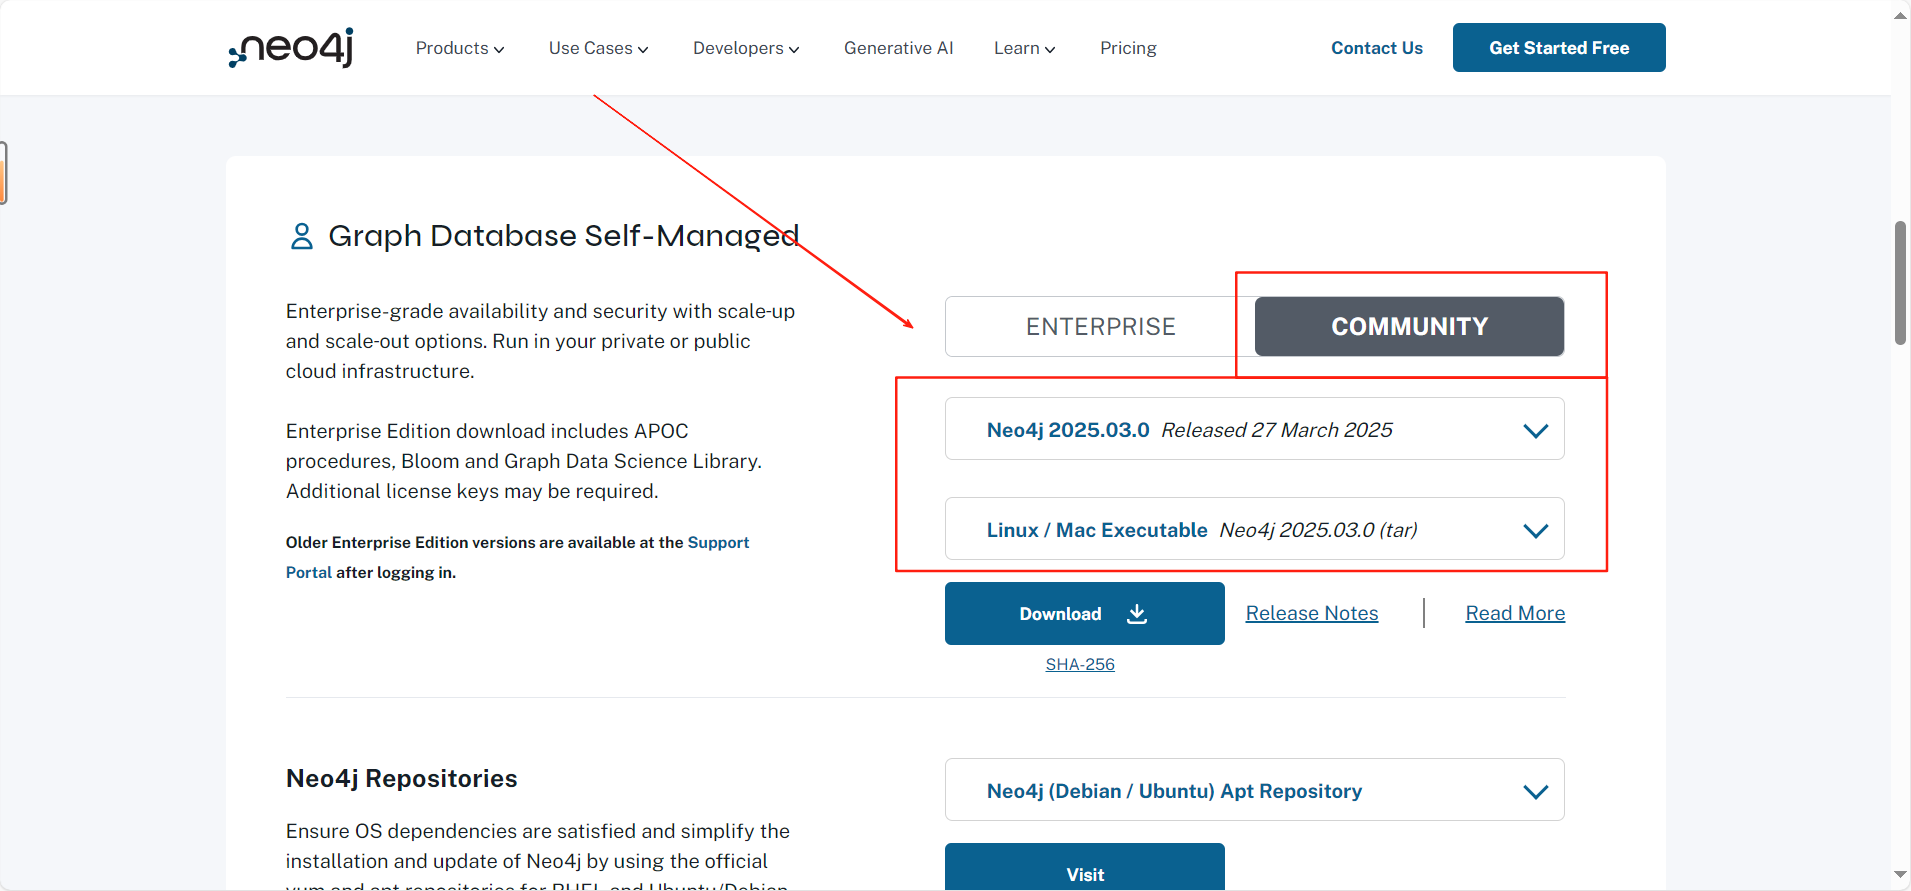
Task: Click the chevron next to Products
Action: pos(499,50)
